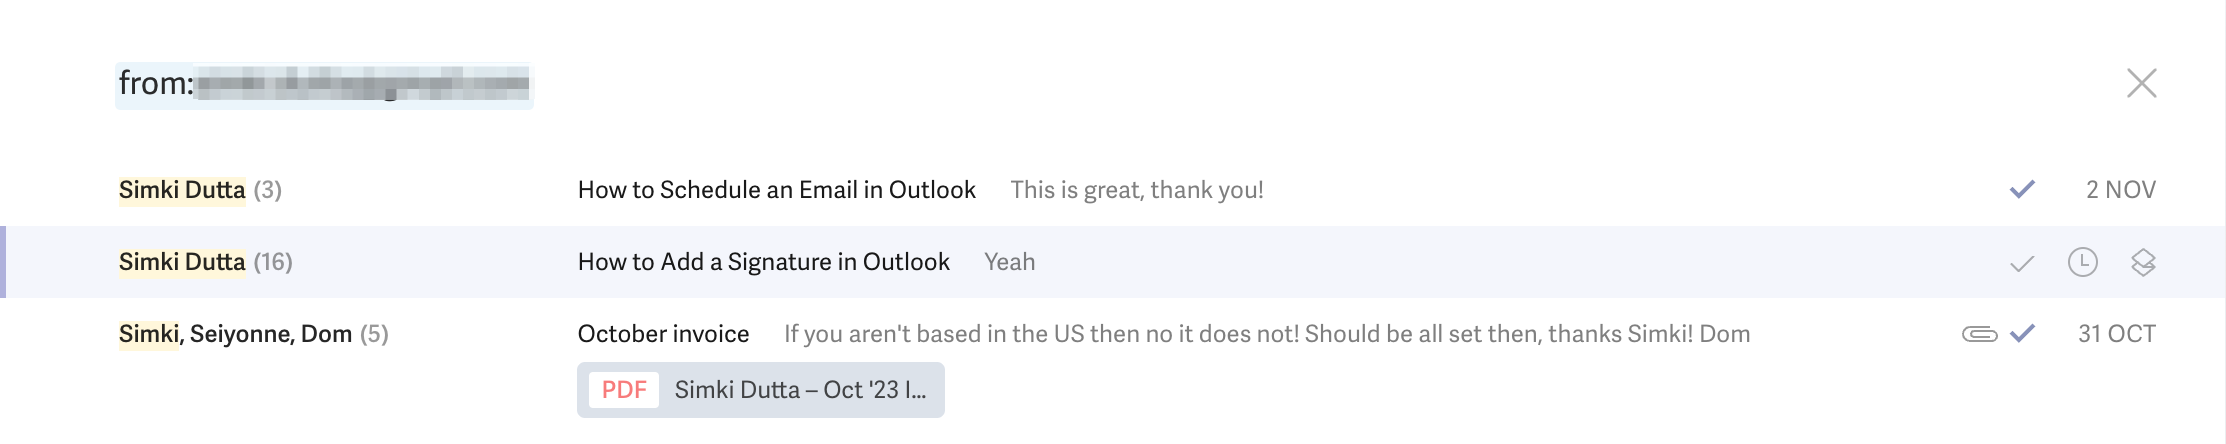Open How to Schedule an Email in Outlook

(776, 190)
